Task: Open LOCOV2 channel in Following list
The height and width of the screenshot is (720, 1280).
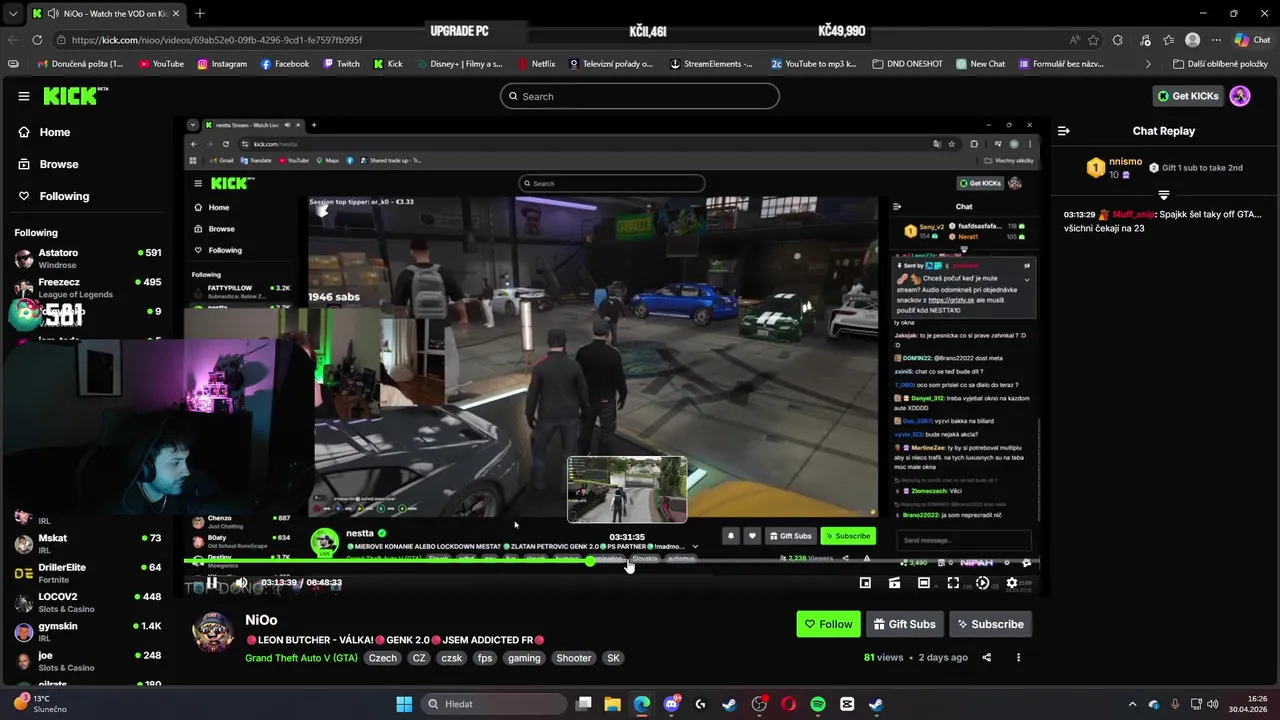Action: (x=87, y=602)
